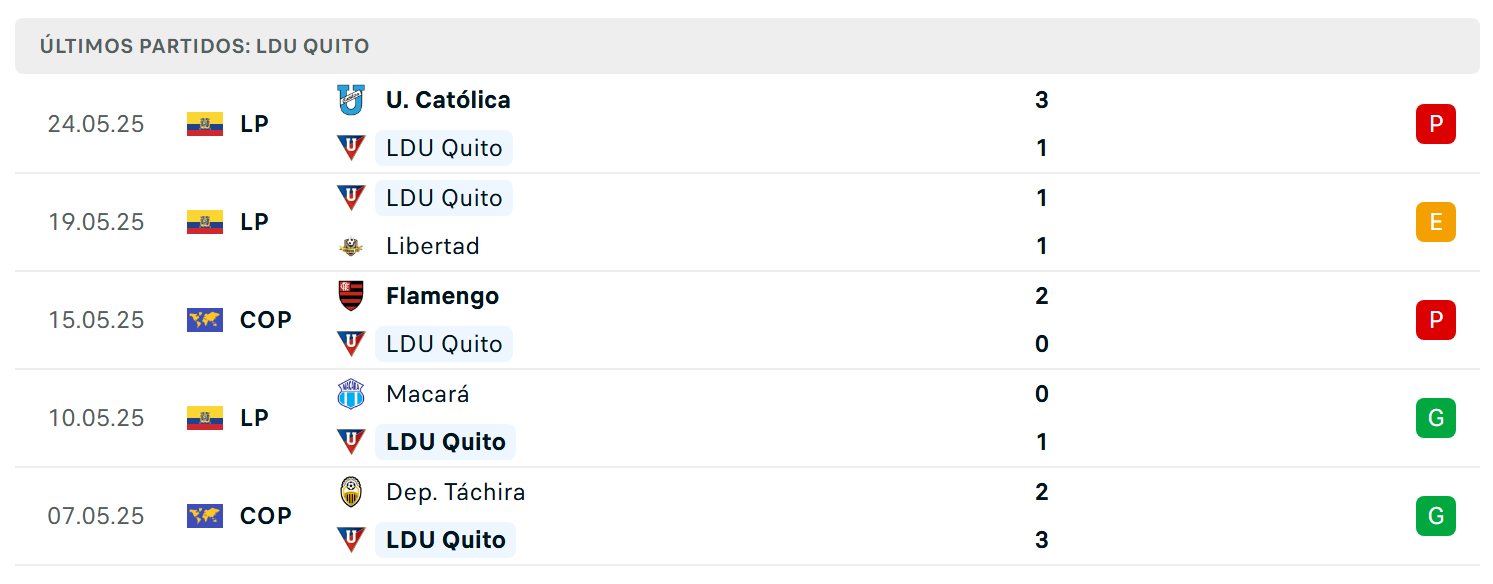The height and width of the screenshot is (584, 1493).
Task: Click the Libertad team logo
Action: 351,246
